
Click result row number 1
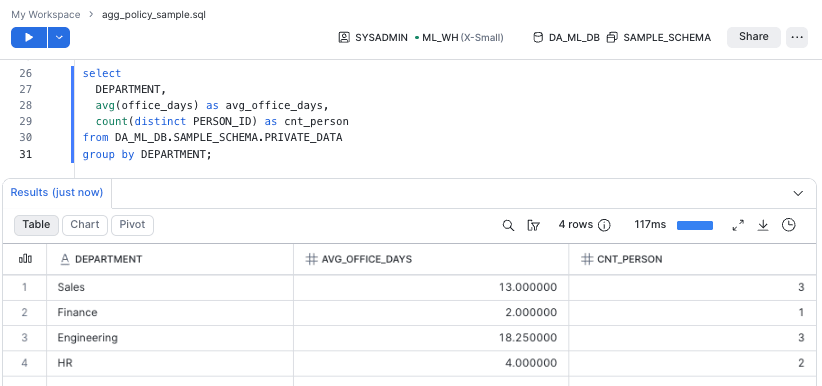pyautogui.click(x=25, y=287)
